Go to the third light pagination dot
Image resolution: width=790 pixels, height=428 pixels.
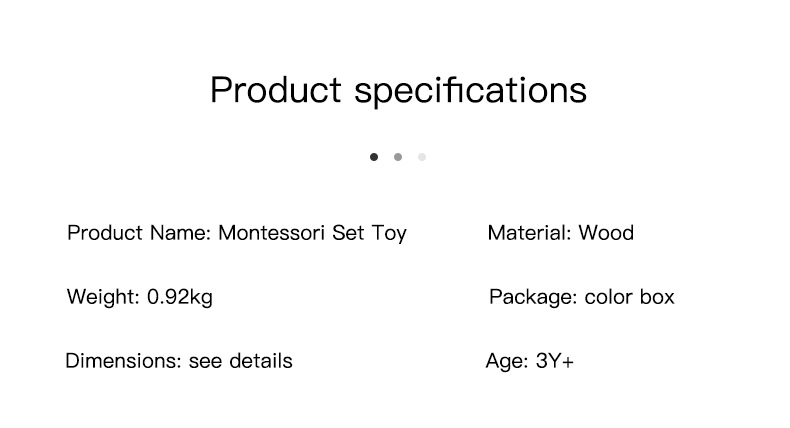coord(422,157)
